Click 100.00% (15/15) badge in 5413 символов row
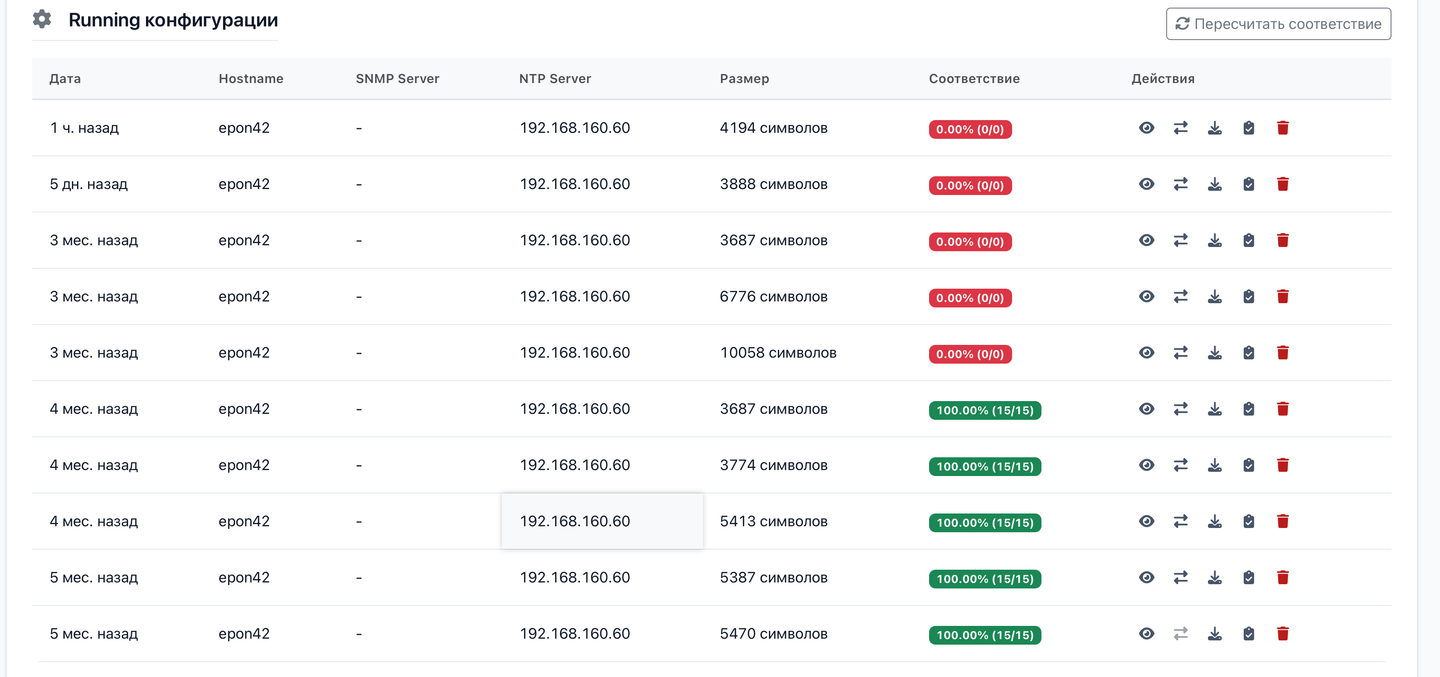The width and height of the screenshot is (1440, 677). pos(985,522)
